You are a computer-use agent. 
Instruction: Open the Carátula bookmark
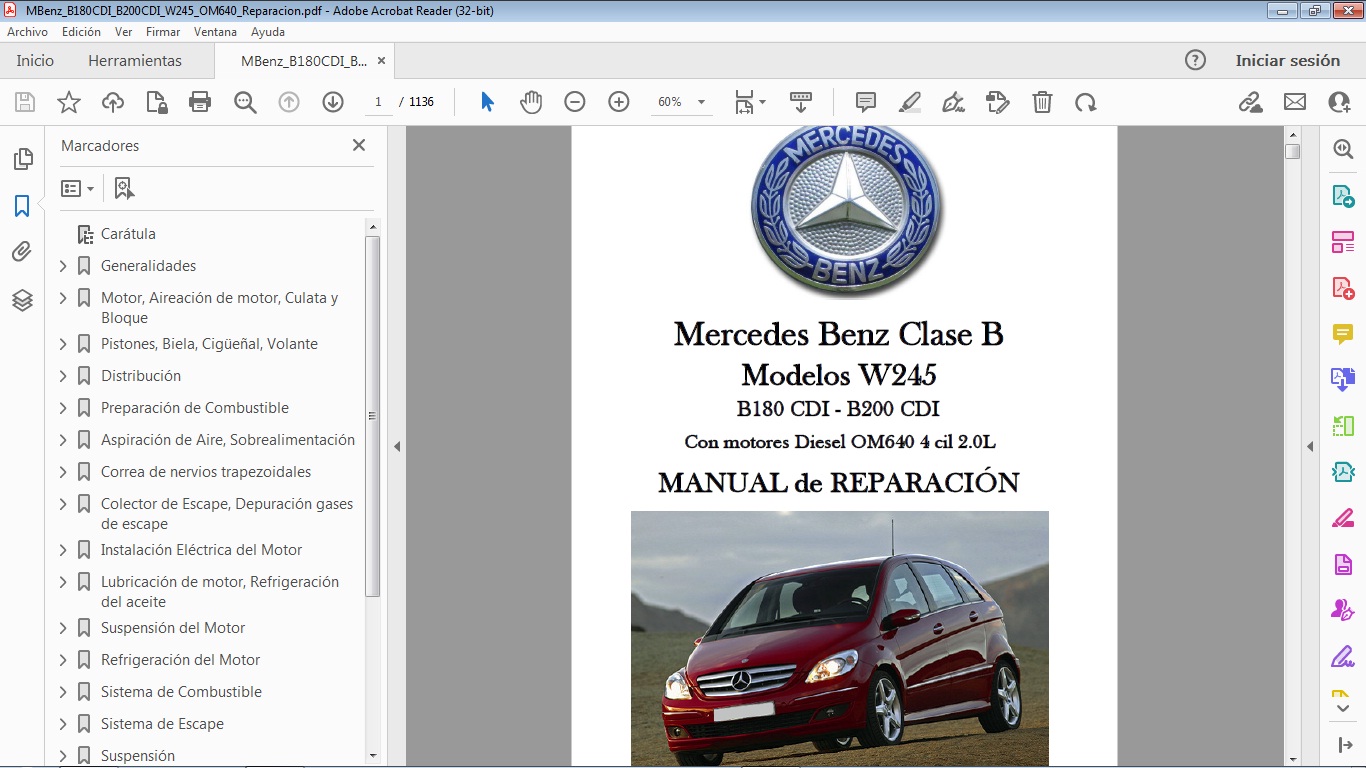[128, 234]
